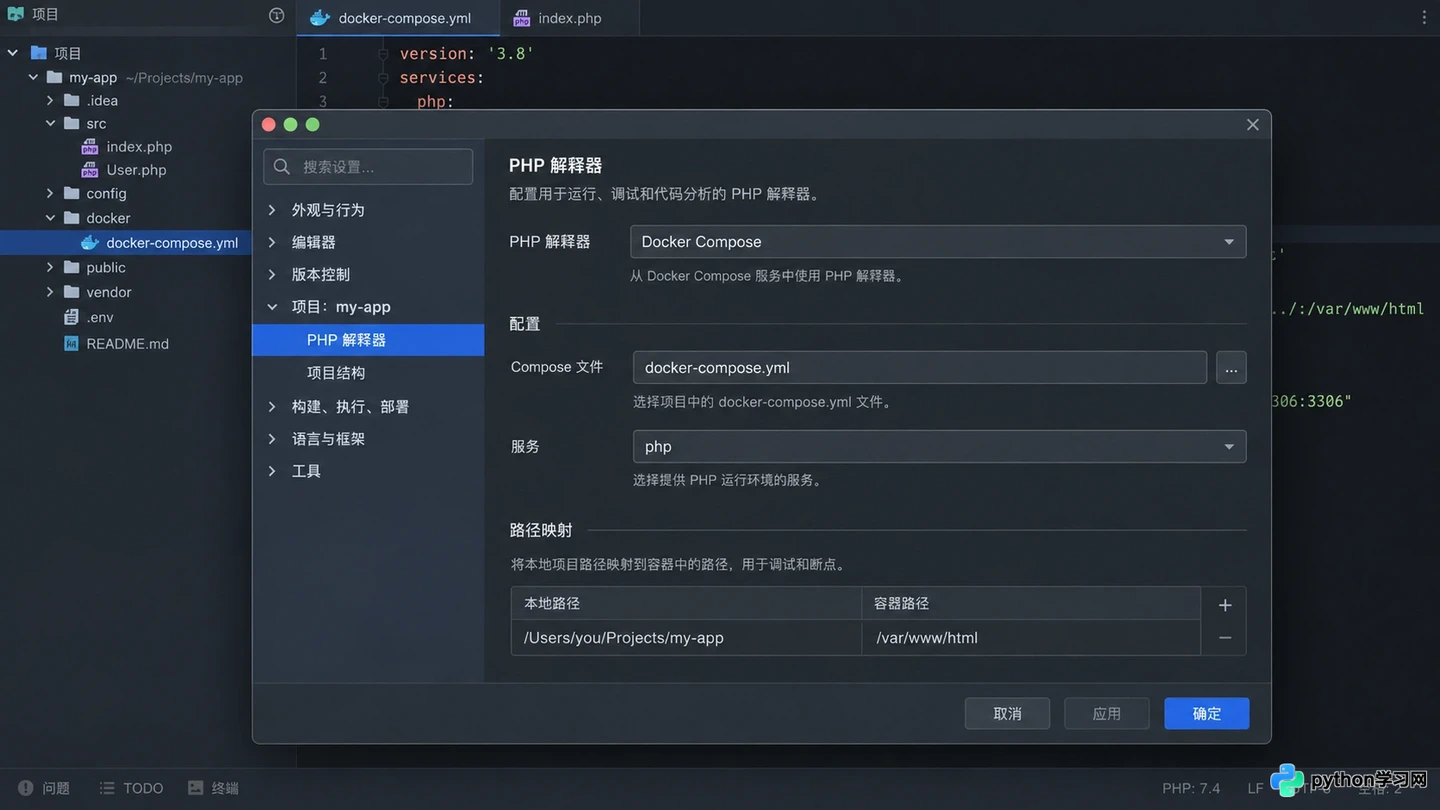The width and height of the screenshot is (1440, 810).
Task: Collapse the 项目: my-app settings category
Action: click(x=272, y=307)
